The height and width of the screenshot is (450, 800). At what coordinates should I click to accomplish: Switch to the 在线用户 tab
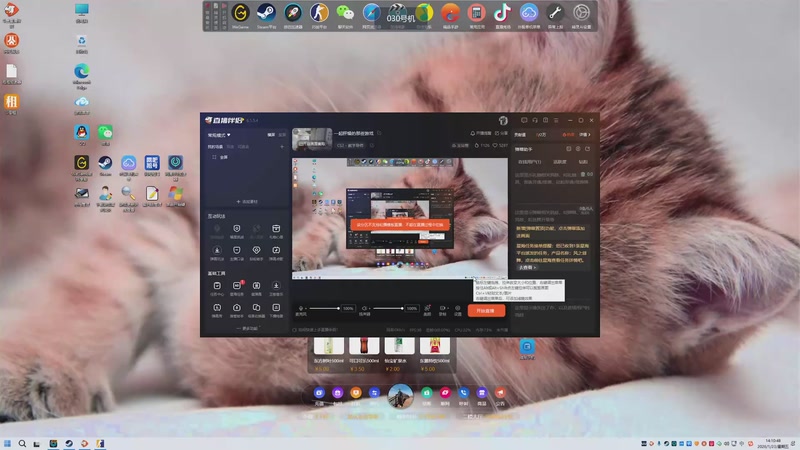tap(530, 162)
